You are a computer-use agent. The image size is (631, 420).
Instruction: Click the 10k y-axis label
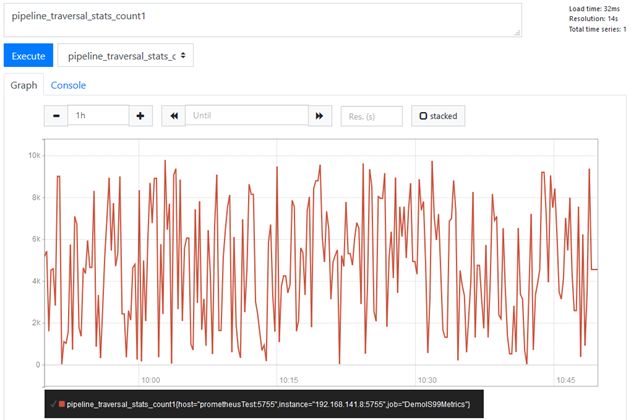(x=34, y=155)
